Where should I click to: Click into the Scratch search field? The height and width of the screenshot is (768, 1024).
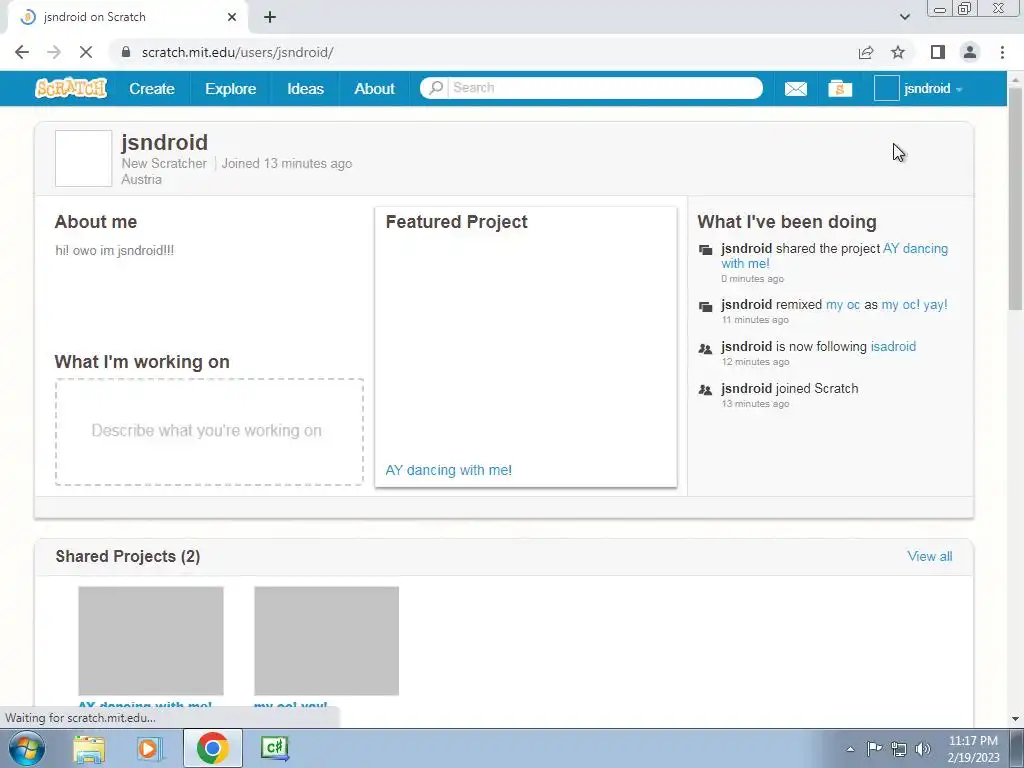(x=604, y=88)
